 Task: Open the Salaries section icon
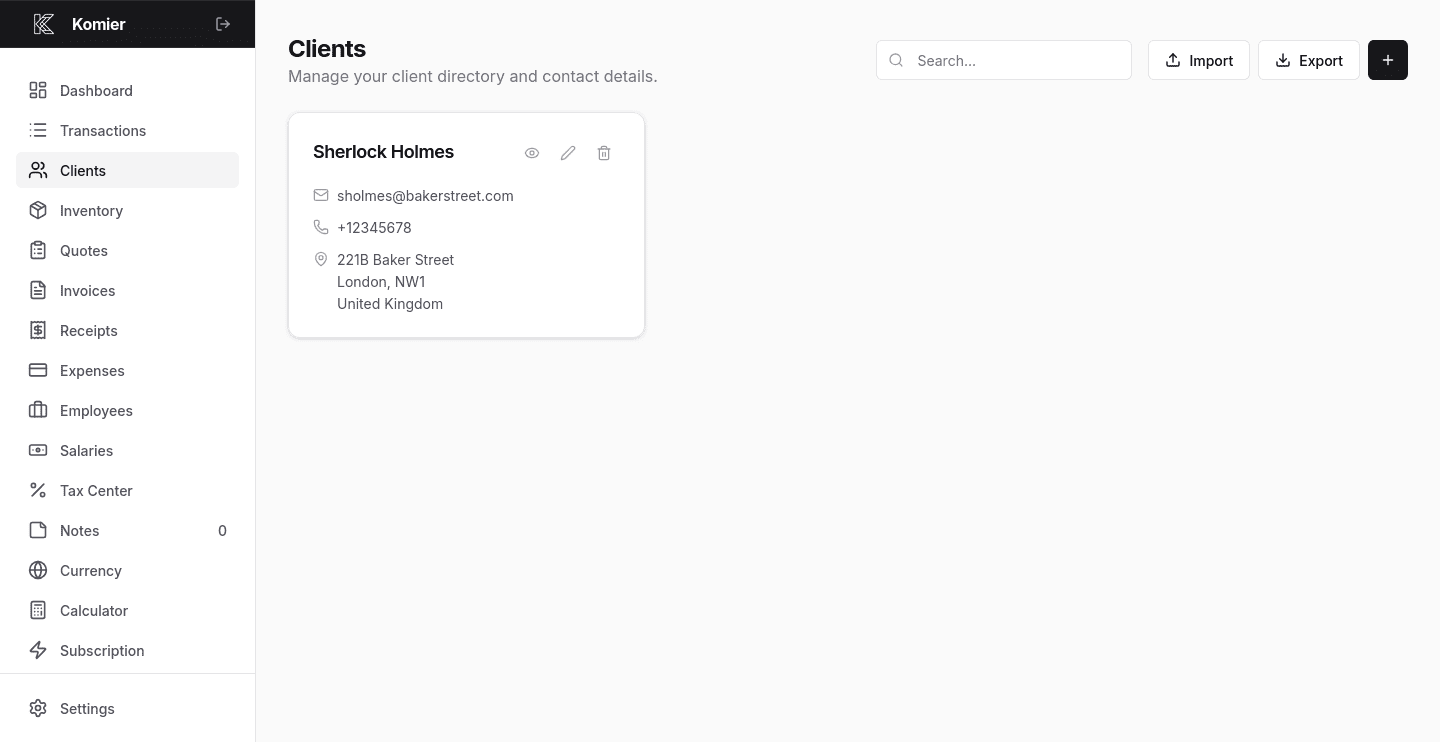tap(38, 450)
